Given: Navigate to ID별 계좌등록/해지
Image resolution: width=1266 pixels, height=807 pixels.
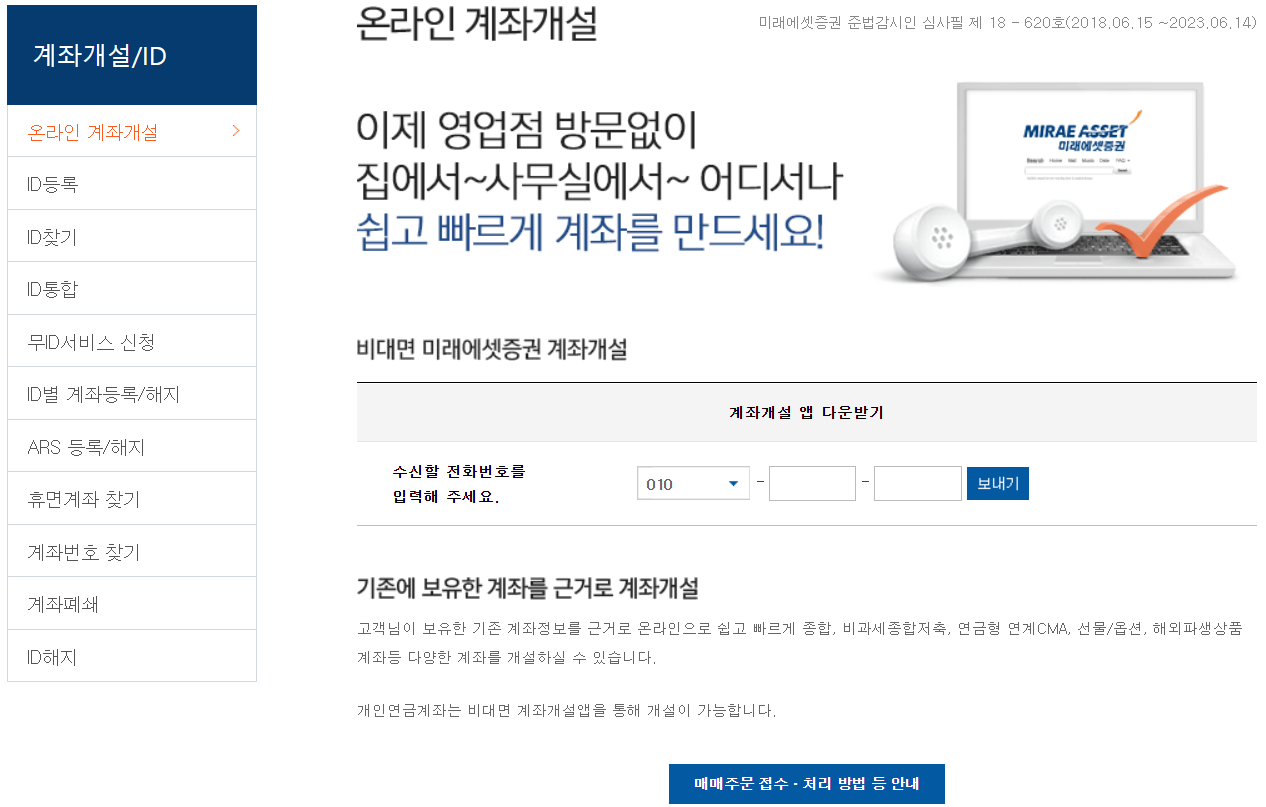Looking at the screenshot, I should point(131,394).
